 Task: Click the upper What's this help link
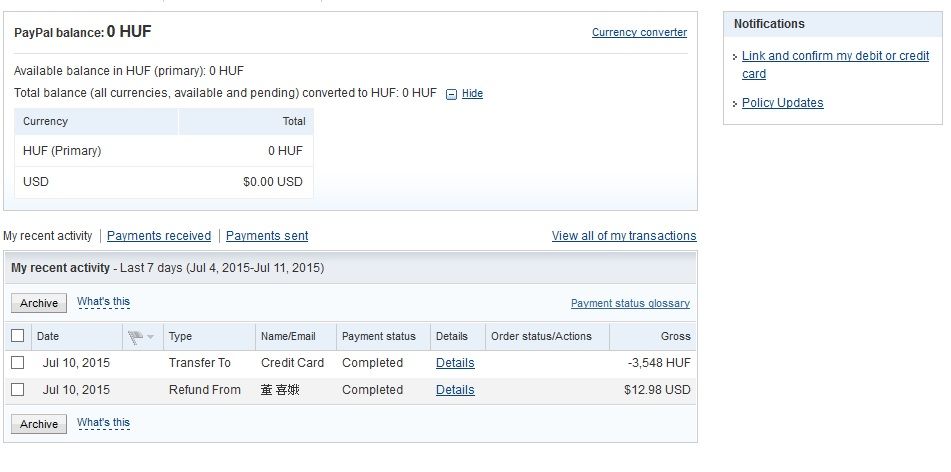103,302
